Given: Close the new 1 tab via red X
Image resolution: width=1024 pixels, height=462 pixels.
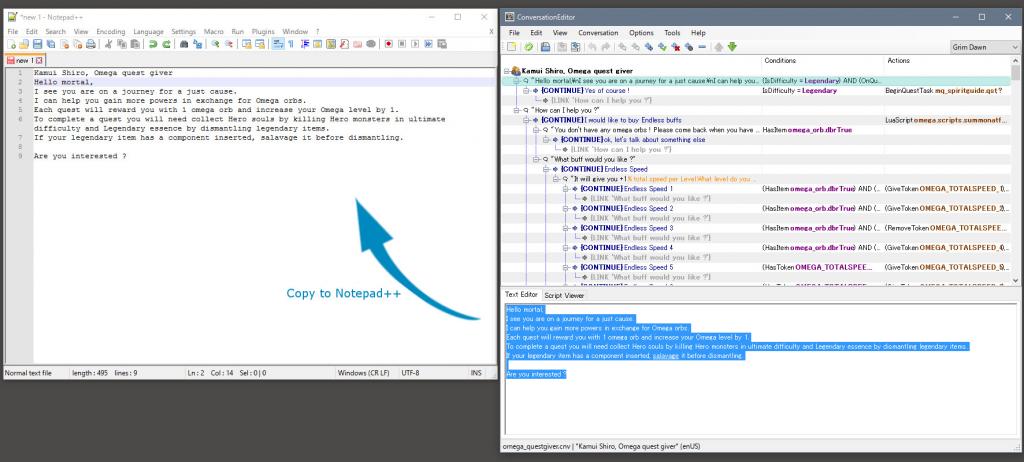Looking at the screenshot, I should pyautogui.click(x=39, y=60).
